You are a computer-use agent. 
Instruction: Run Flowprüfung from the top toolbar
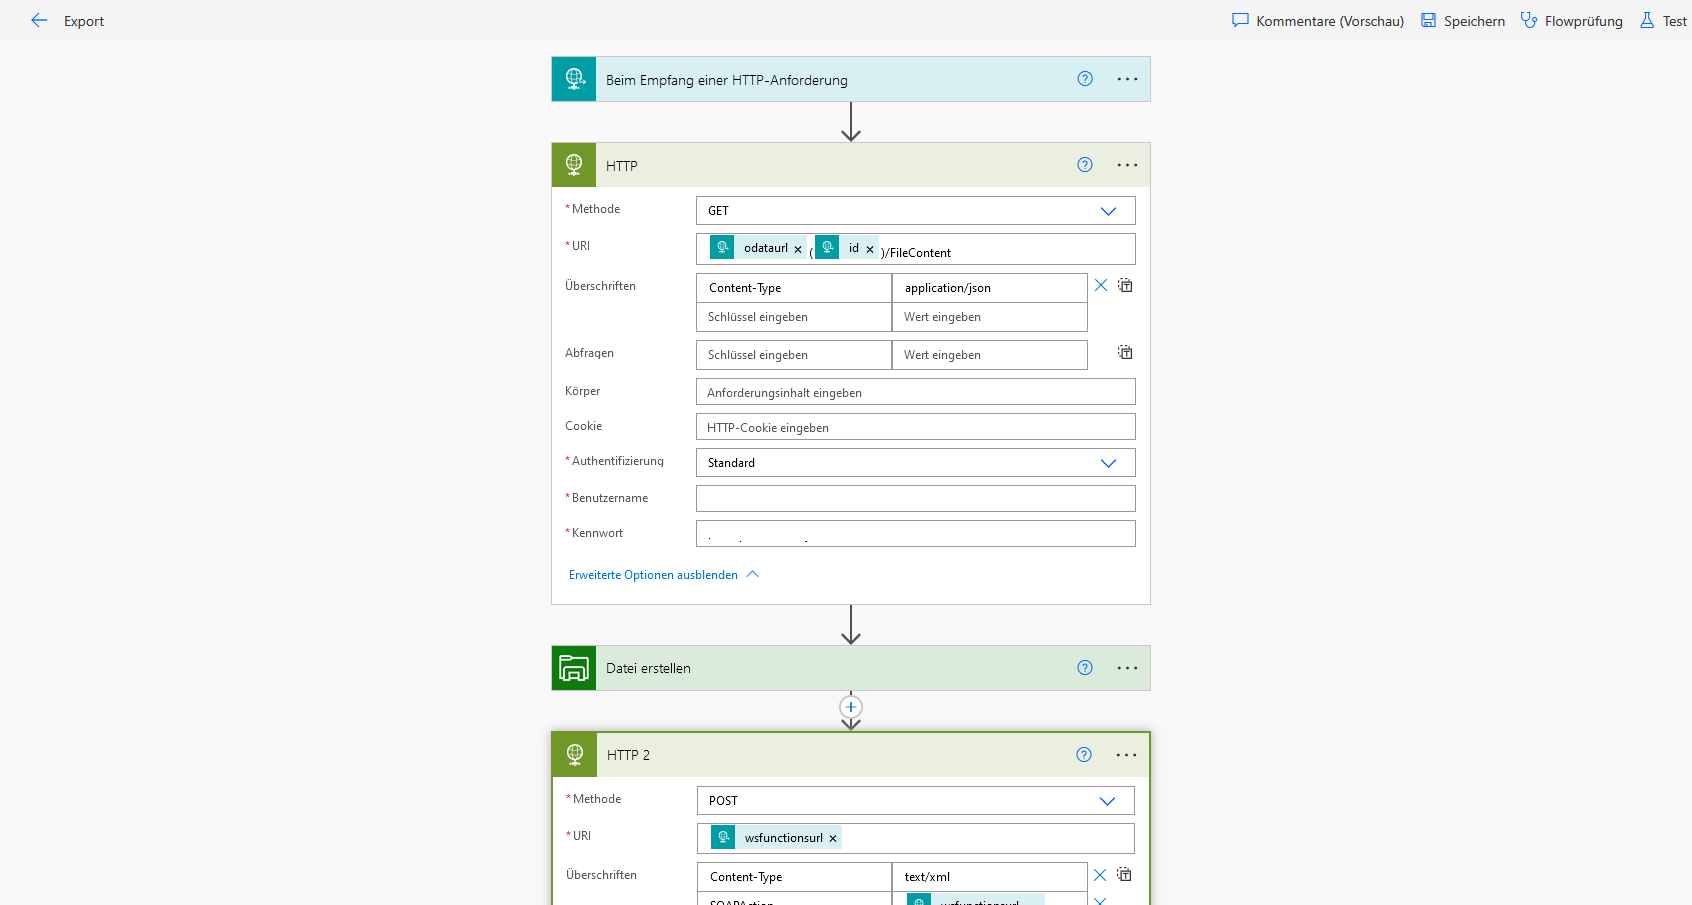pos(1572,21)
